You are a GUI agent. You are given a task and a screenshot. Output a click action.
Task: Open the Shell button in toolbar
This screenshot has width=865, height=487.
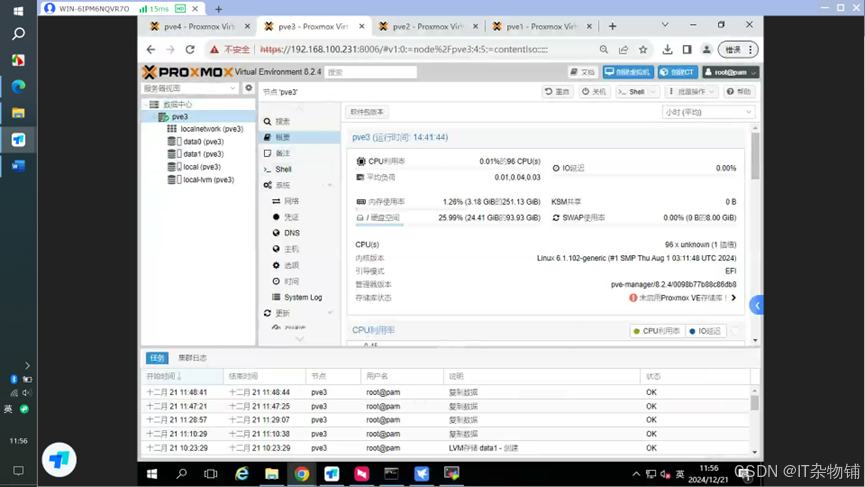[632, 92]
